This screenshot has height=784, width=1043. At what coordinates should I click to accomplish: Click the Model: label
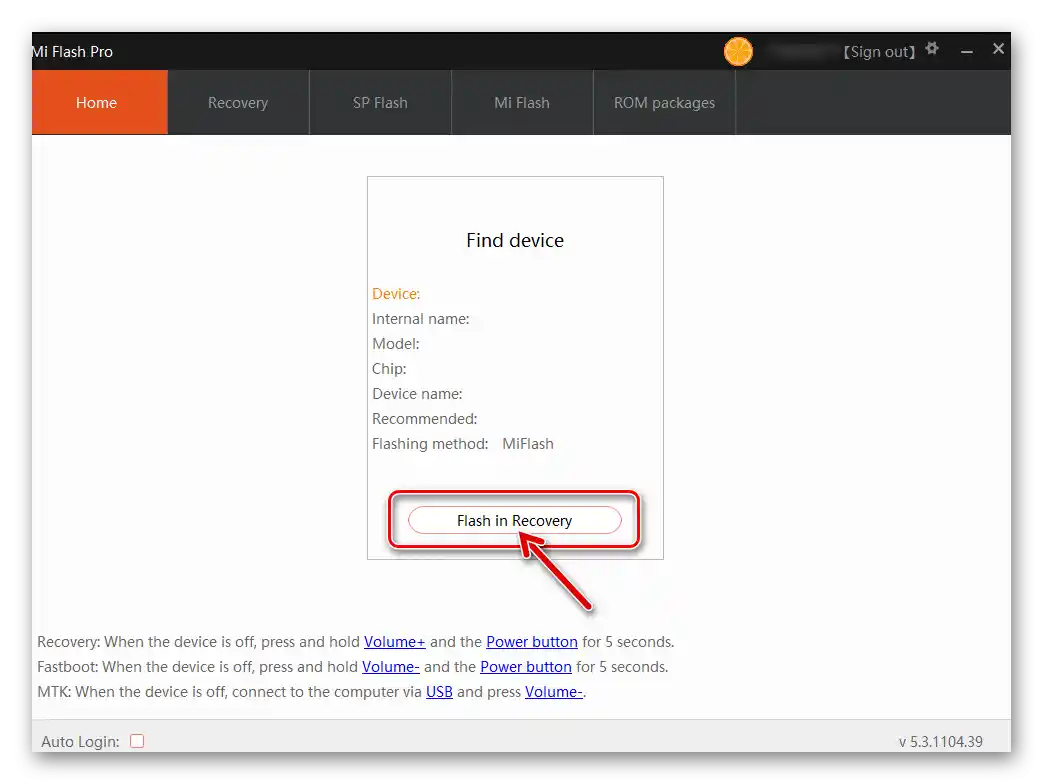396,344
